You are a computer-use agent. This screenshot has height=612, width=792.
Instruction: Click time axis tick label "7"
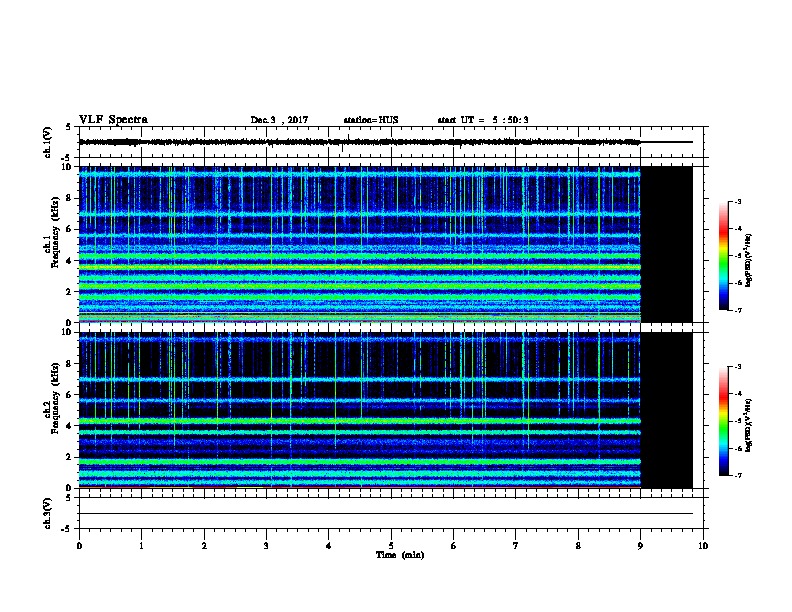[515, 546]
